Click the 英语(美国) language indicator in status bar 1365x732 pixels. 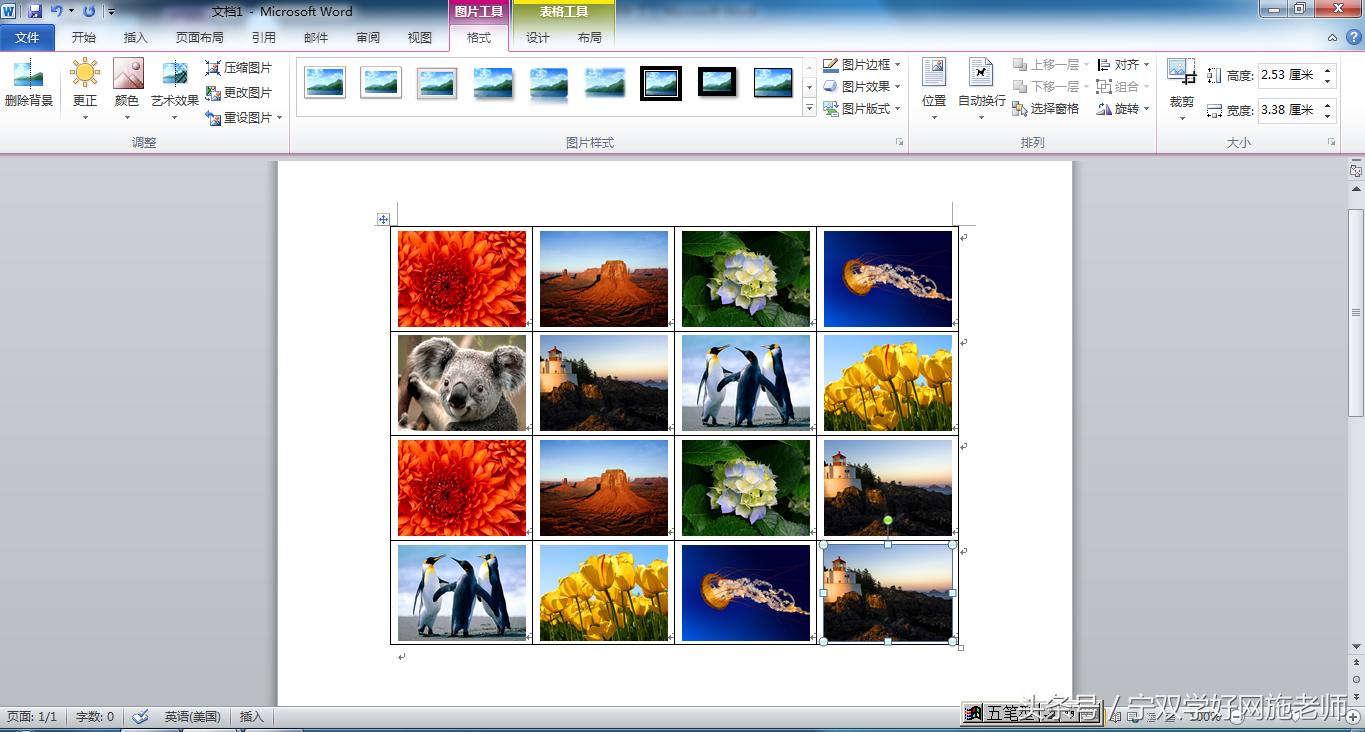(x=191, y=716)
